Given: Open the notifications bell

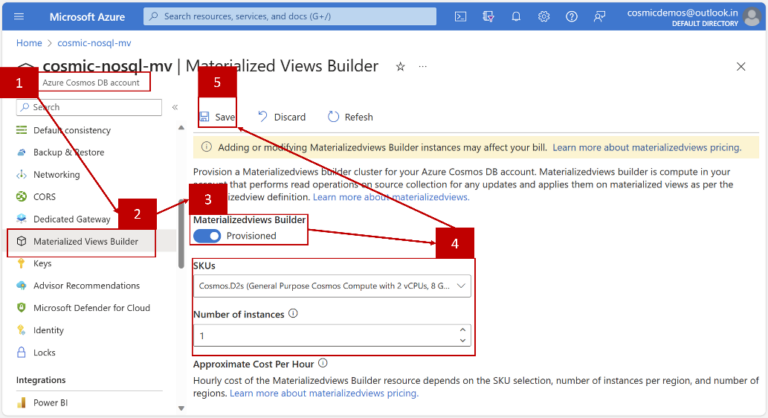Looking at the screenshot, I should (x=516, y=16).
